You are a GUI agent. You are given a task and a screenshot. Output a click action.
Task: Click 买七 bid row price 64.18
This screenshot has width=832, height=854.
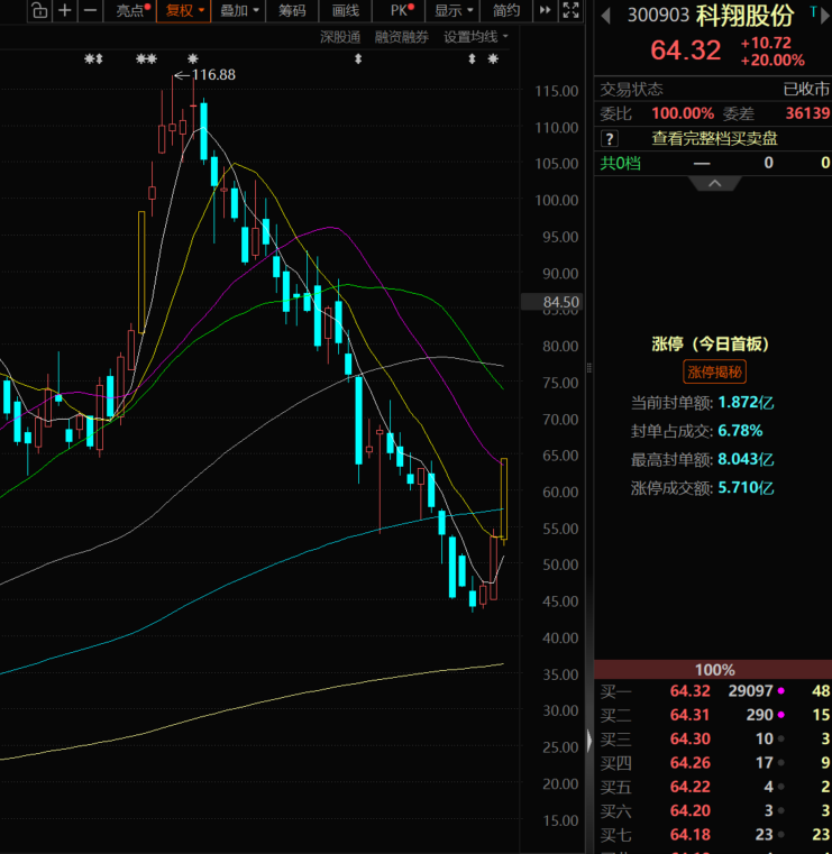point(690,835)
